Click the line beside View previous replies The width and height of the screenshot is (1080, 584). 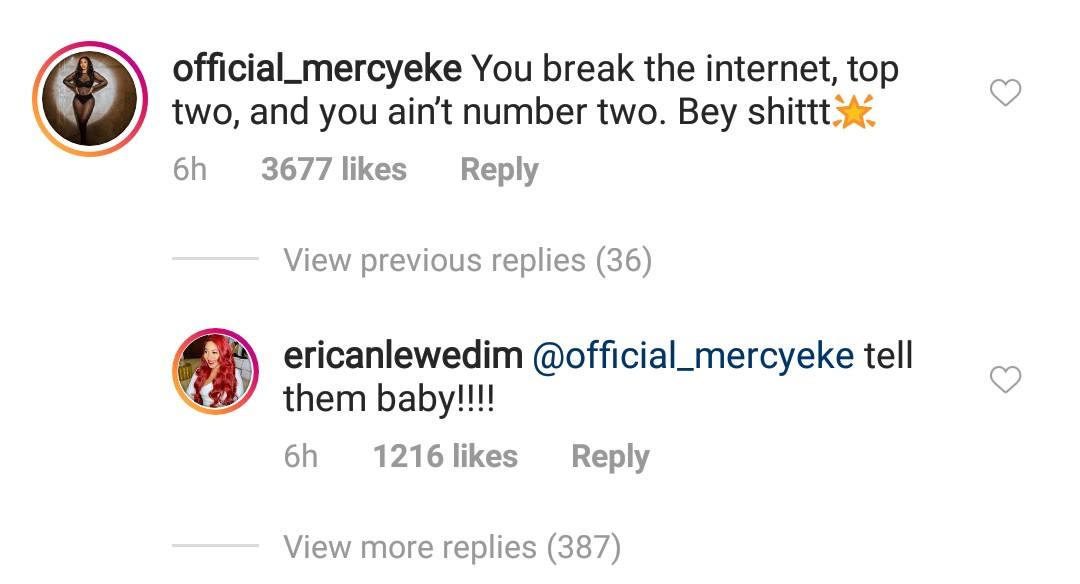pyautogui.click(x=215, y=259)
